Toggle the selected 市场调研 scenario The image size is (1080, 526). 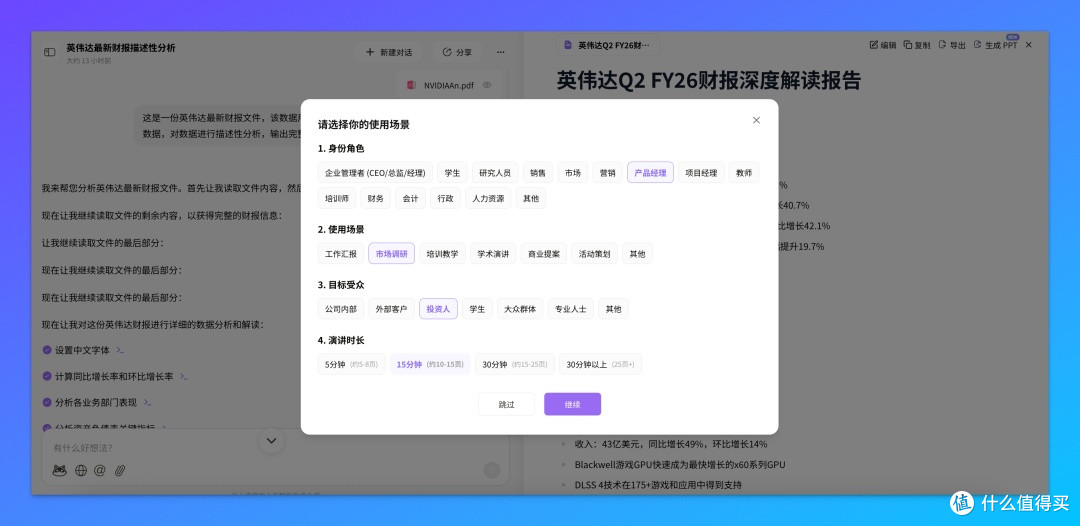pos(391,253)
